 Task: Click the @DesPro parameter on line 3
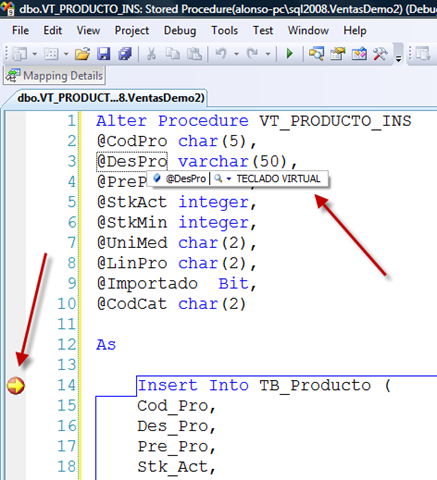click(132, 162)
